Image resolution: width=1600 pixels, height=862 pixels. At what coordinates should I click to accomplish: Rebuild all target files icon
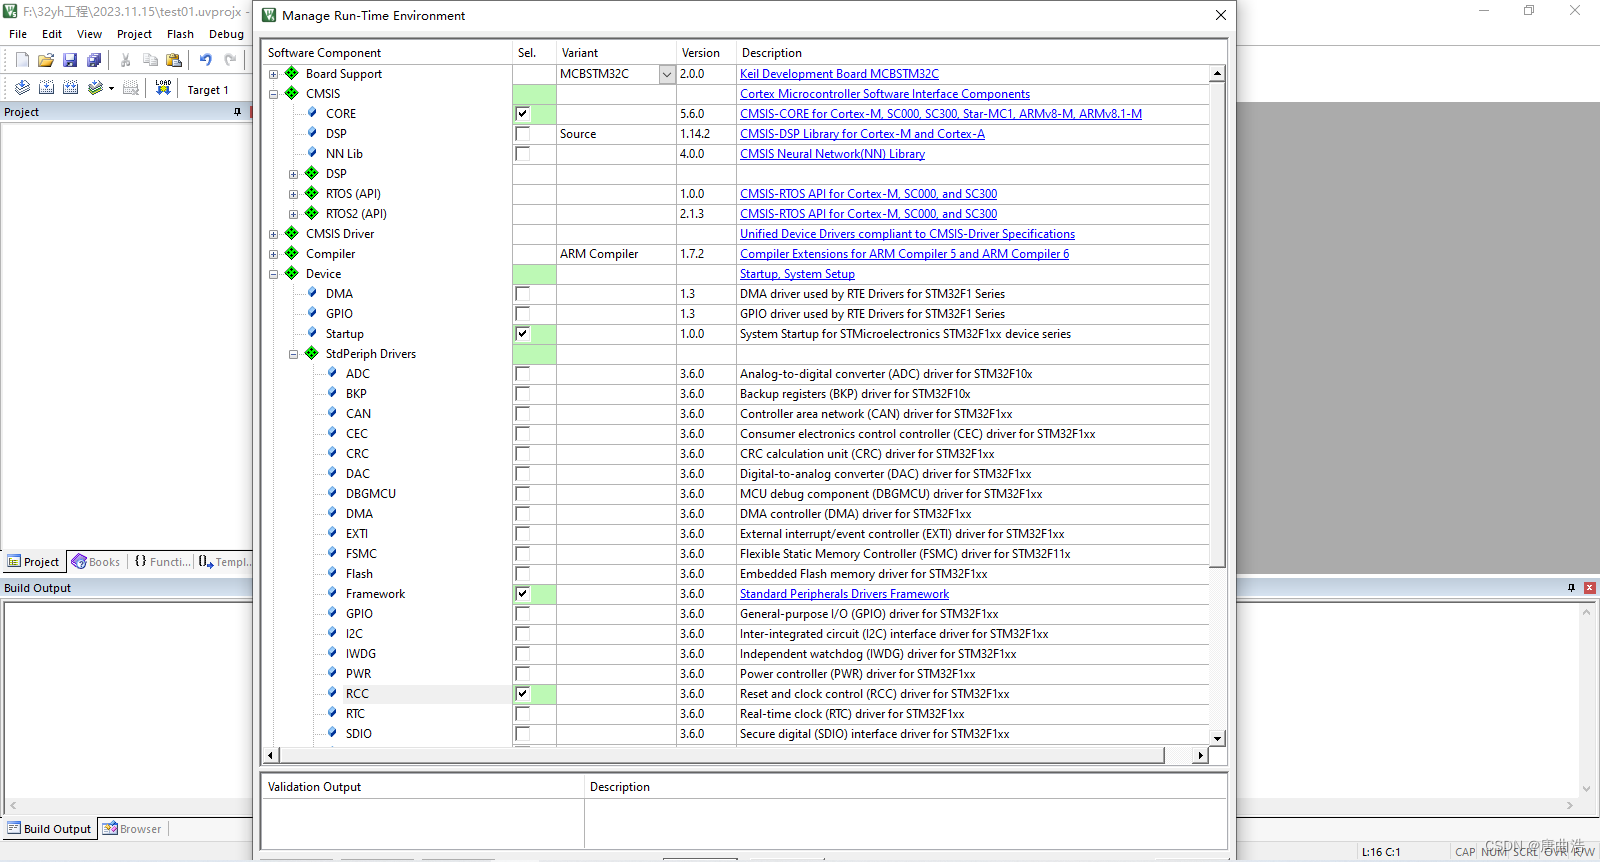(x=70, y=88)
